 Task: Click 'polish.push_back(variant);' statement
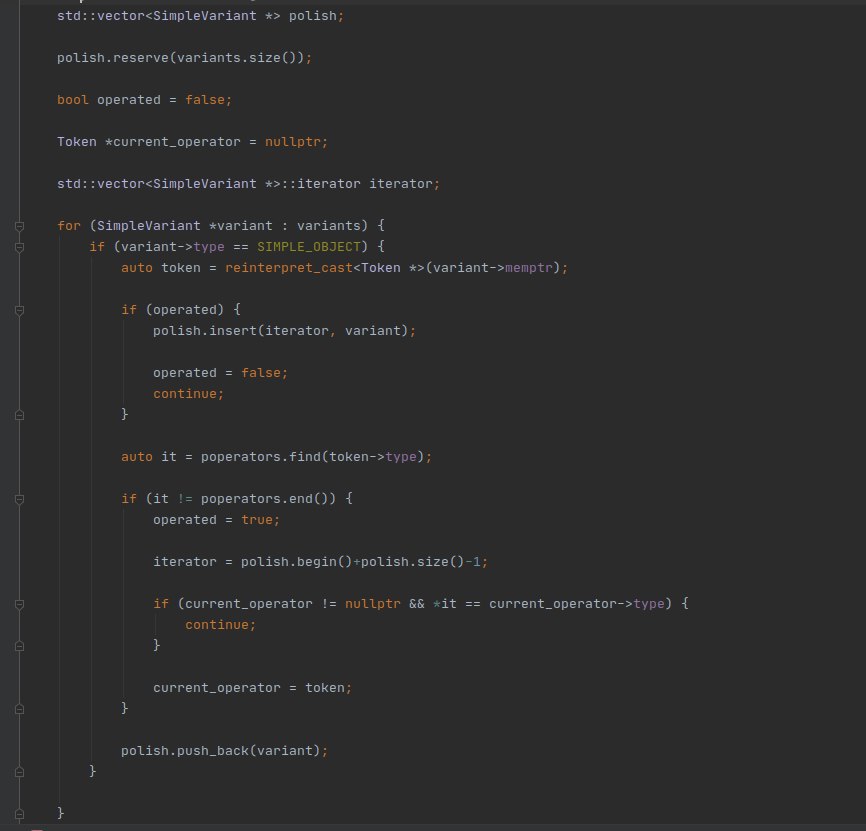coord(224,750)
